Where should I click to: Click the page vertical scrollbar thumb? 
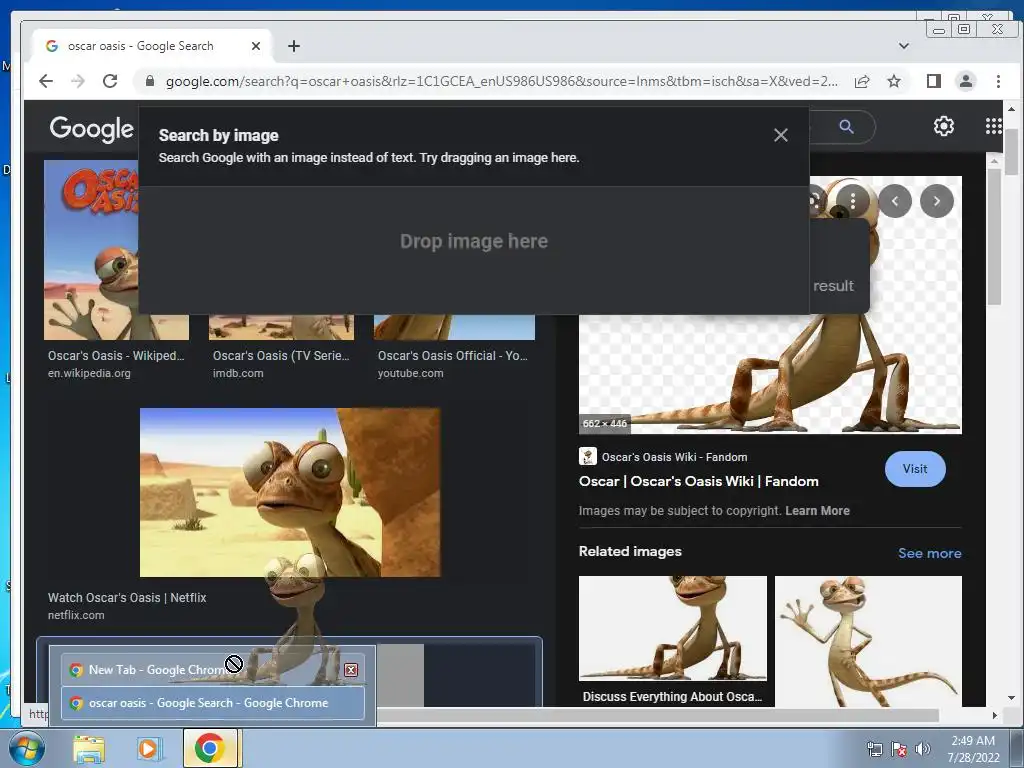tap(1012, 152)
